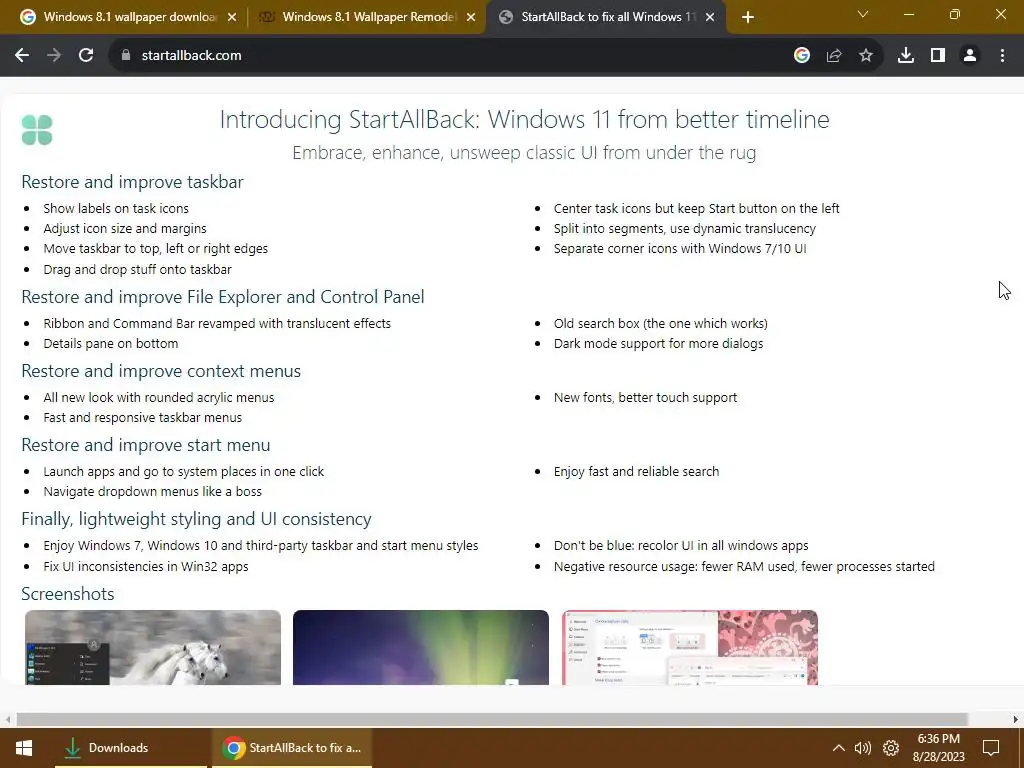1024x768 pixels.
Task: Open the Google icon in address bar
Action: click(802, 56)
